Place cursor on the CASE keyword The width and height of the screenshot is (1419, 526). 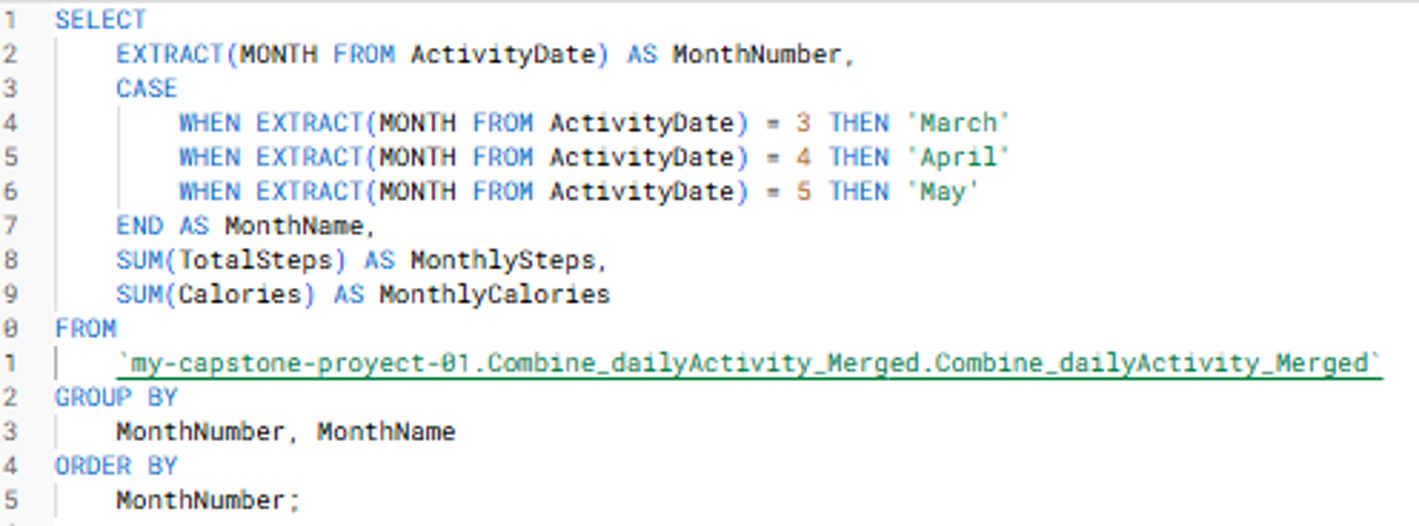[x=146, y=88]
